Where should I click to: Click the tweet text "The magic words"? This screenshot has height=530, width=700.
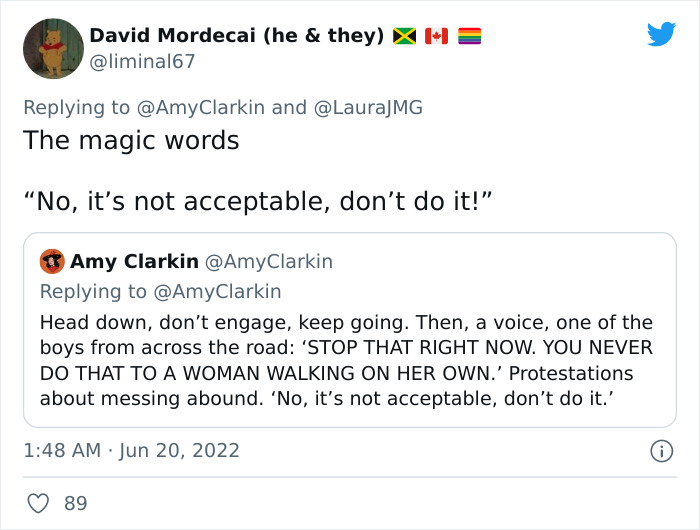131,140
